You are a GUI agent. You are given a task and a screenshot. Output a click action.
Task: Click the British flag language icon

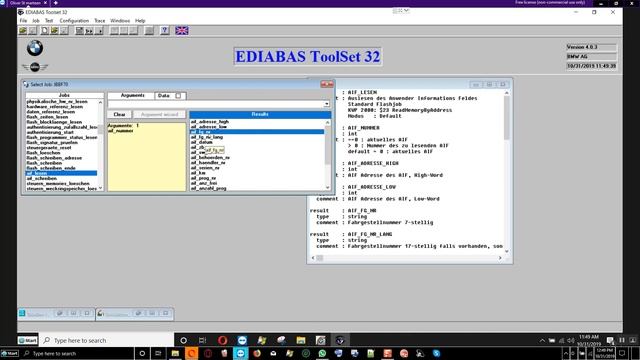[182, 31]
